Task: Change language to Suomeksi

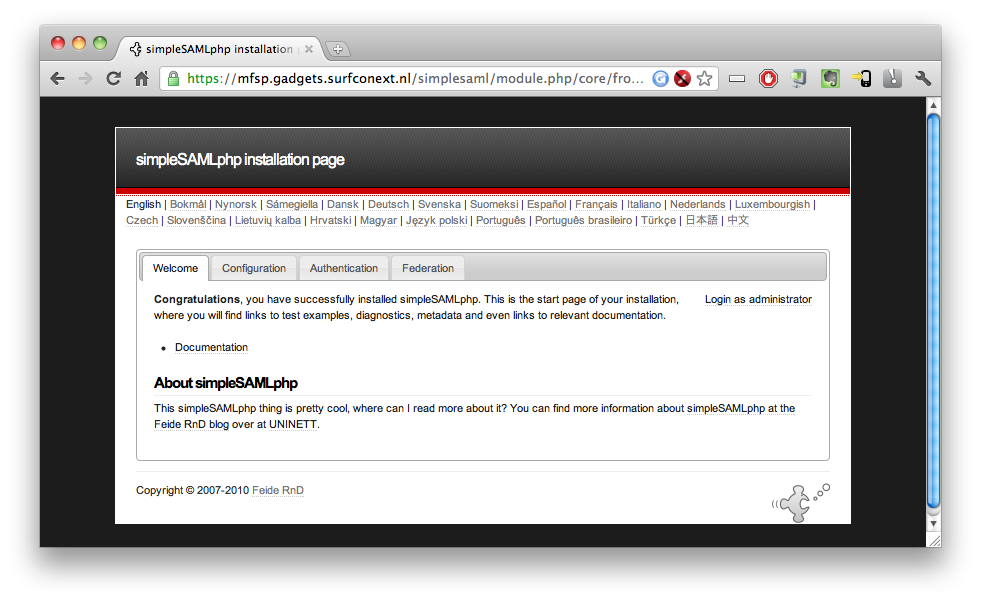Action: point(494,205)
